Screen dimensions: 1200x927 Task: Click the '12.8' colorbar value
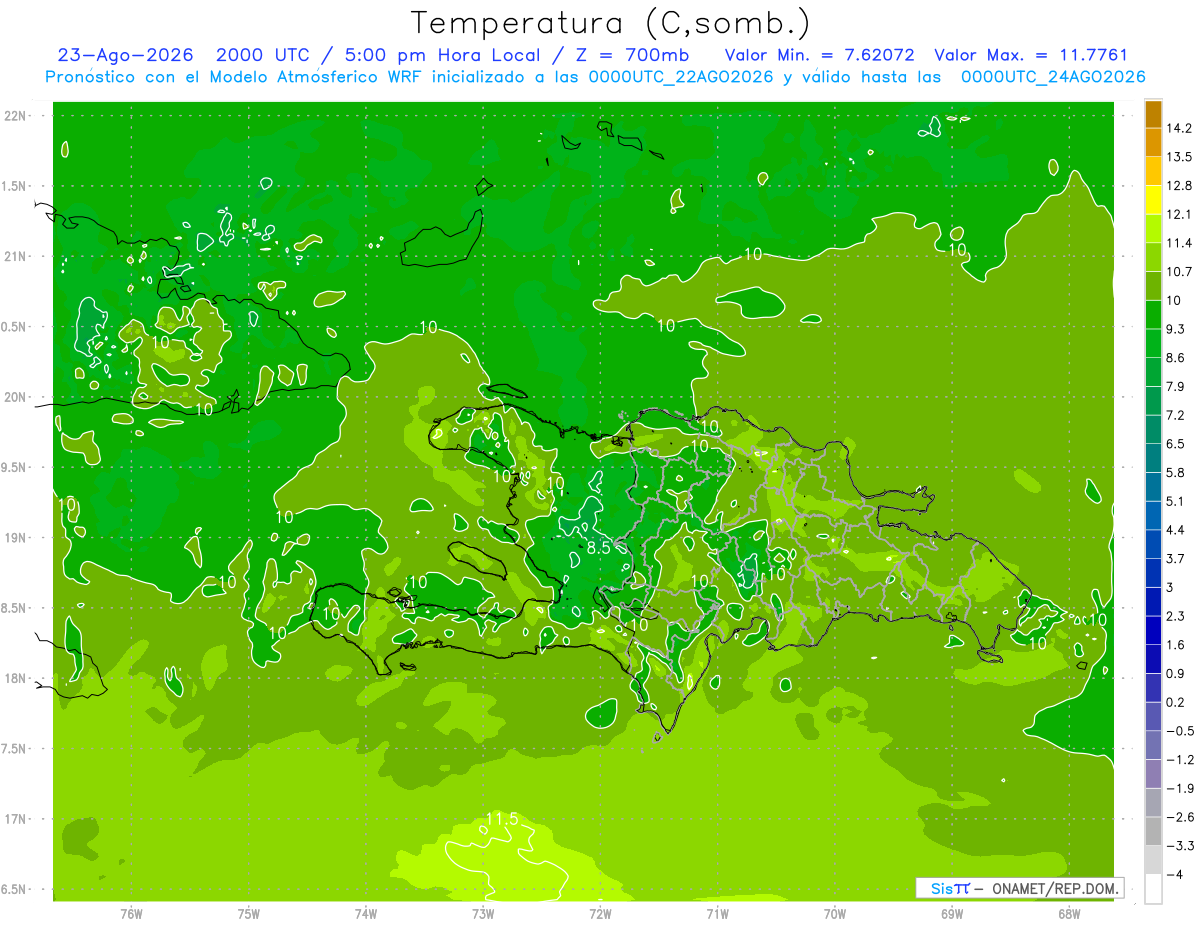point(1180,186)
